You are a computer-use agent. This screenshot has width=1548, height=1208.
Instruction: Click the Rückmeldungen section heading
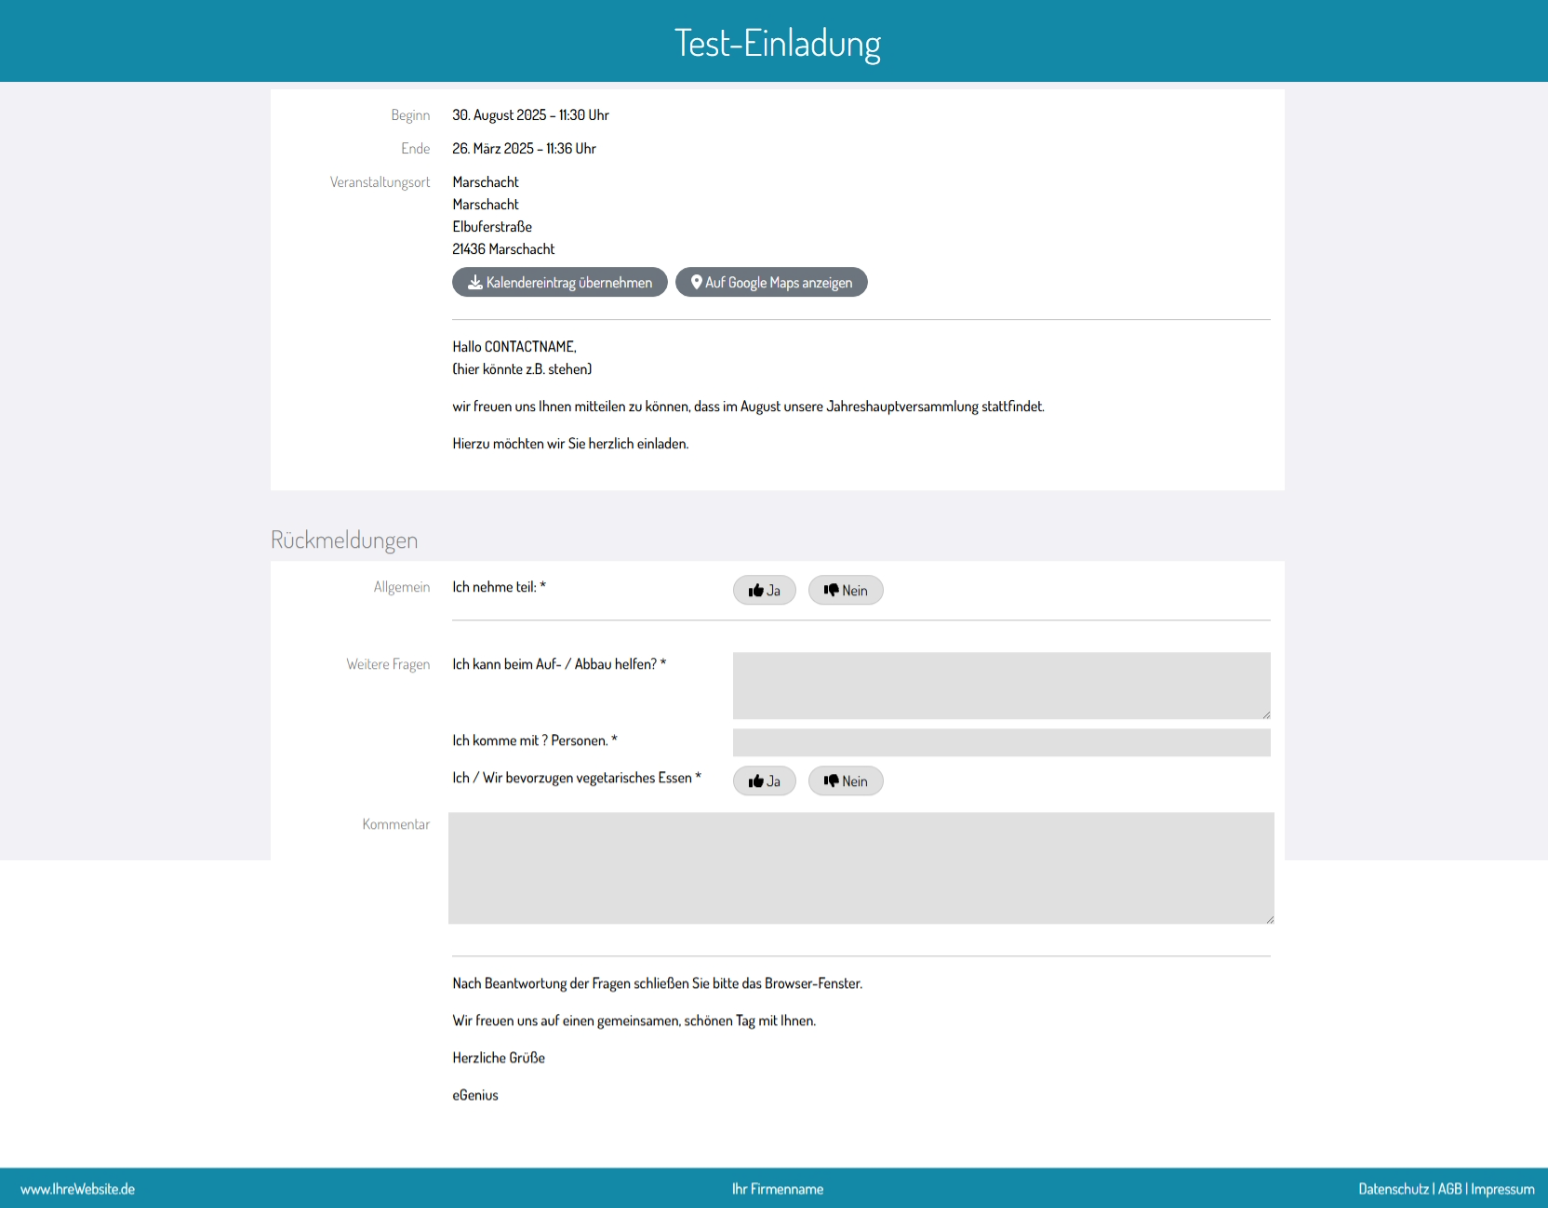coord(344,540)
